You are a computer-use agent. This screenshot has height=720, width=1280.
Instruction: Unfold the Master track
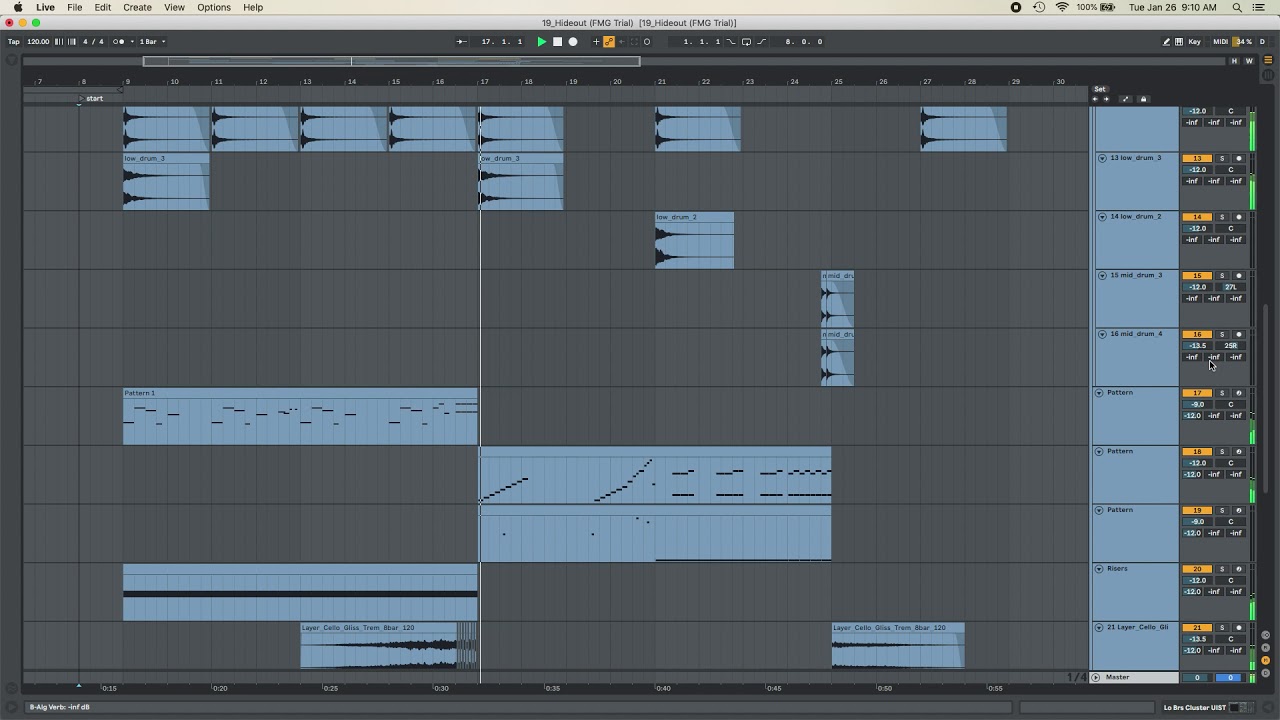click(x=1096, y=677)
